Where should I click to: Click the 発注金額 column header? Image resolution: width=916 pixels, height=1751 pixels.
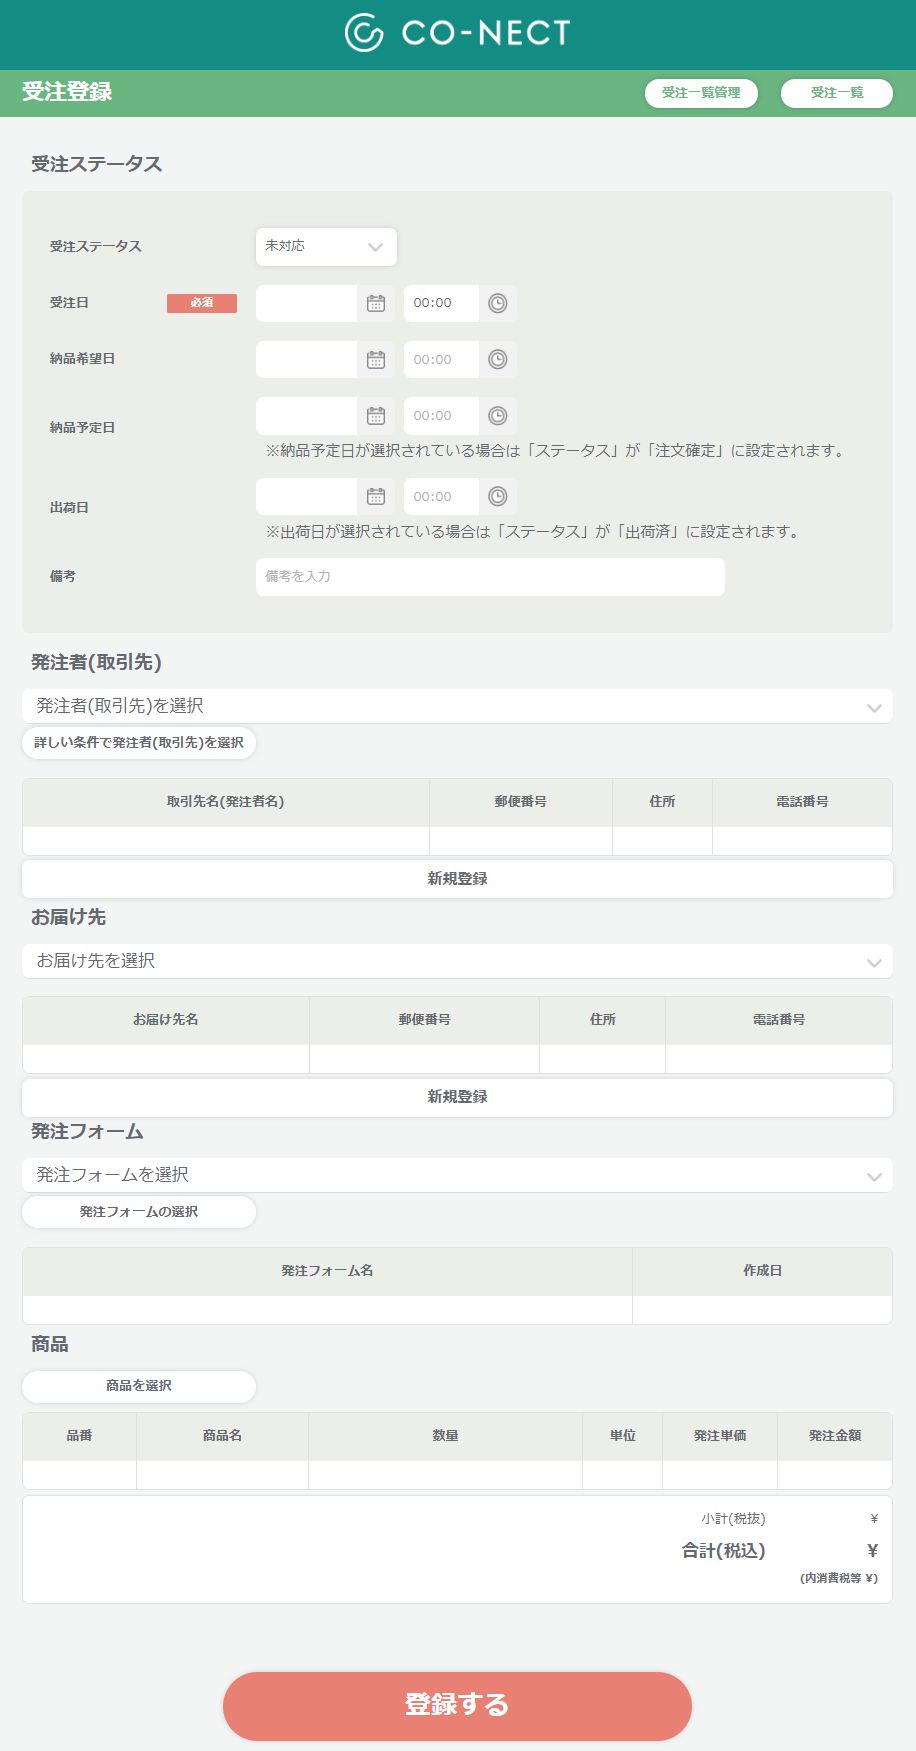(x=835, y=1436)
